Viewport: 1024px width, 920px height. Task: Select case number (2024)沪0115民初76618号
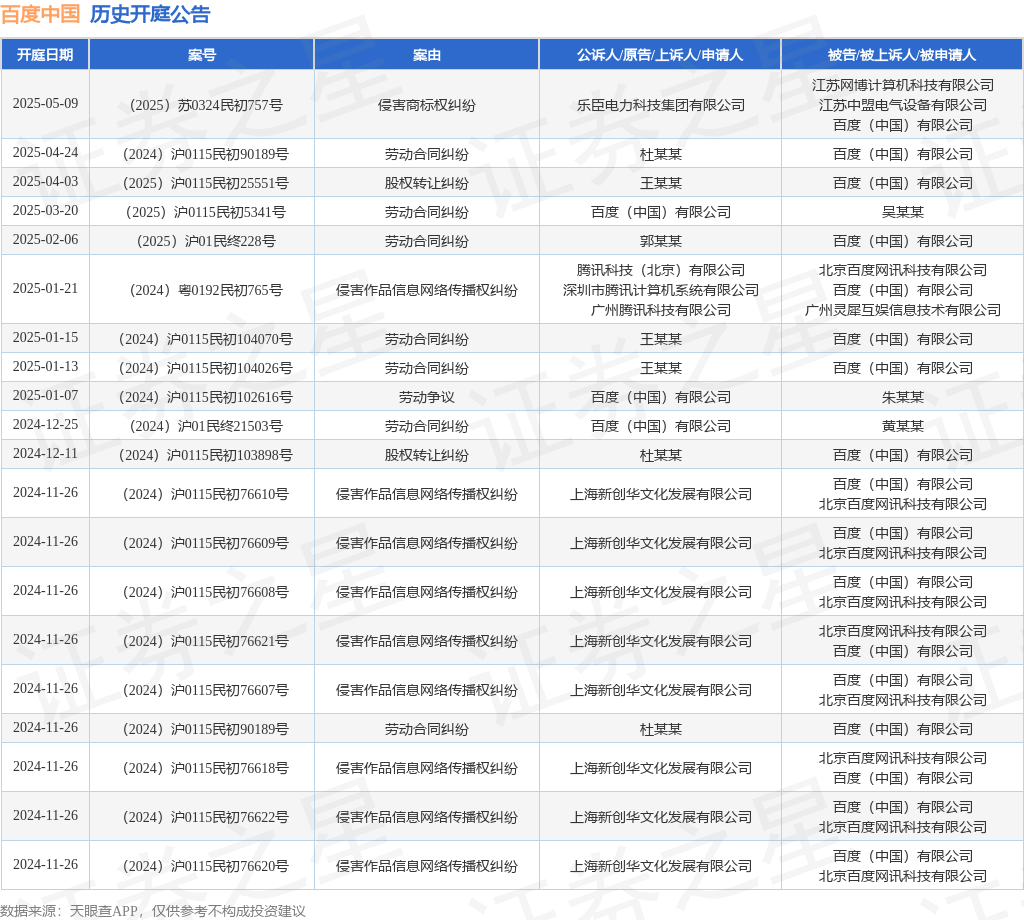206,768
